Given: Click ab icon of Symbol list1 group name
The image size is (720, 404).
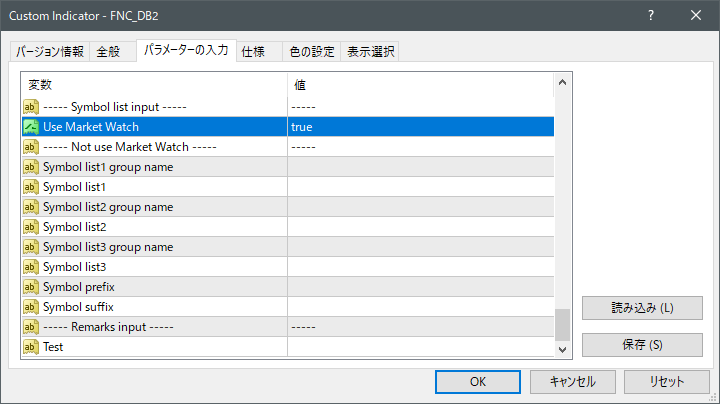Looking at the screenshot, I should pos(31,167).
